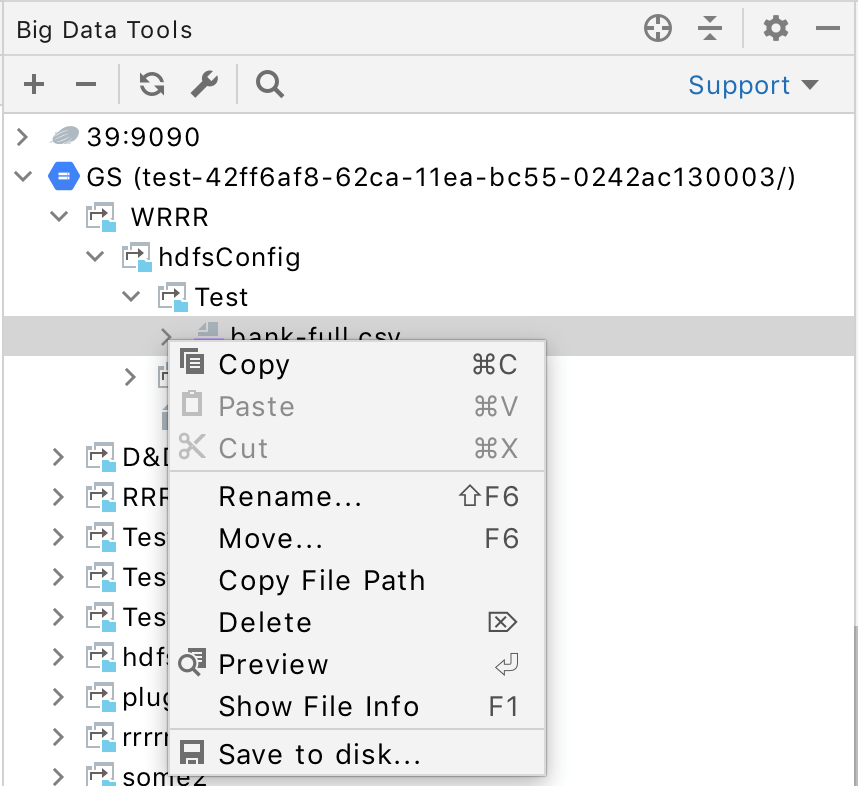Image resolution: width=858 pixels, height=786 pixels.
Task: Open the gear options in panel header
Action: [776, 29]
